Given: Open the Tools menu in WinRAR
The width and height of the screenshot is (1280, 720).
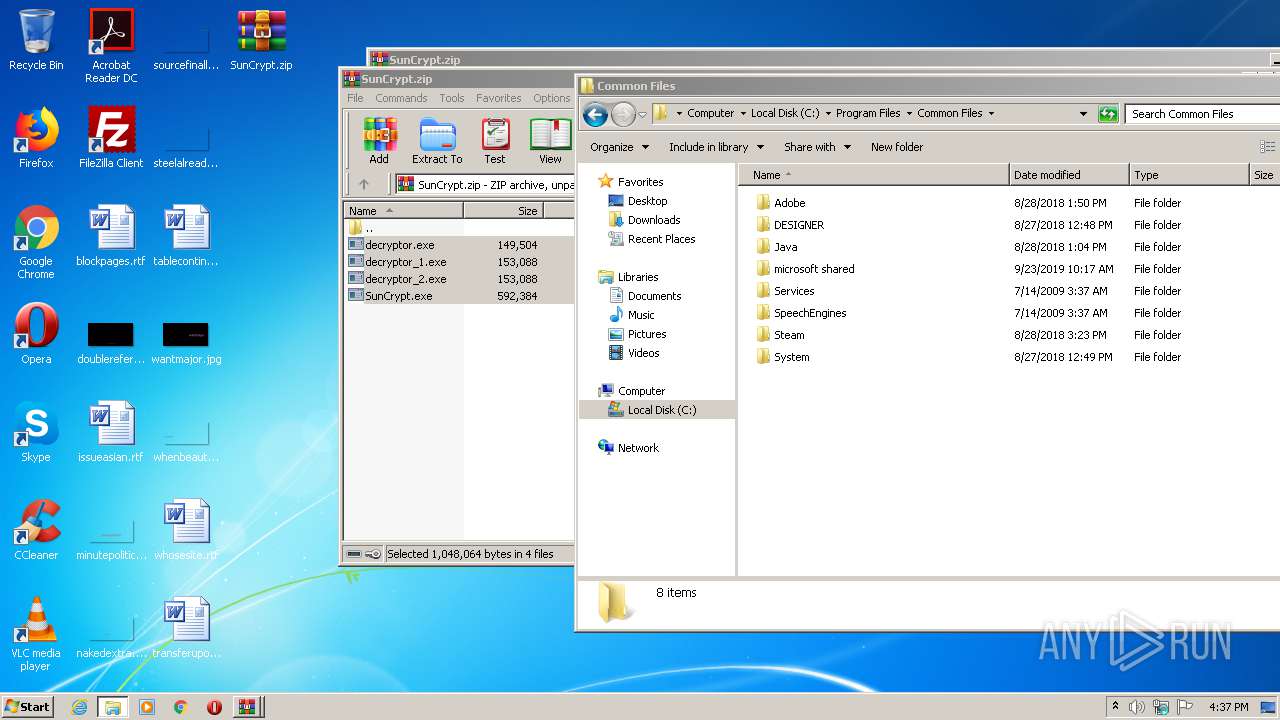Looking at the screenshot, I should point(452,98).
